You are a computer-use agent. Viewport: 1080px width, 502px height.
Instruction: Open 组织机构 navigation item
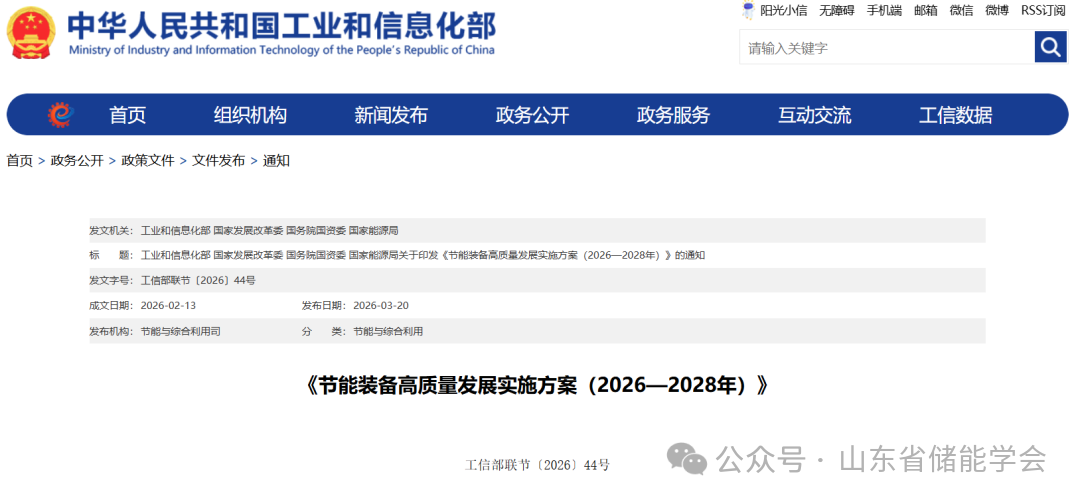[x=250, y=115]
